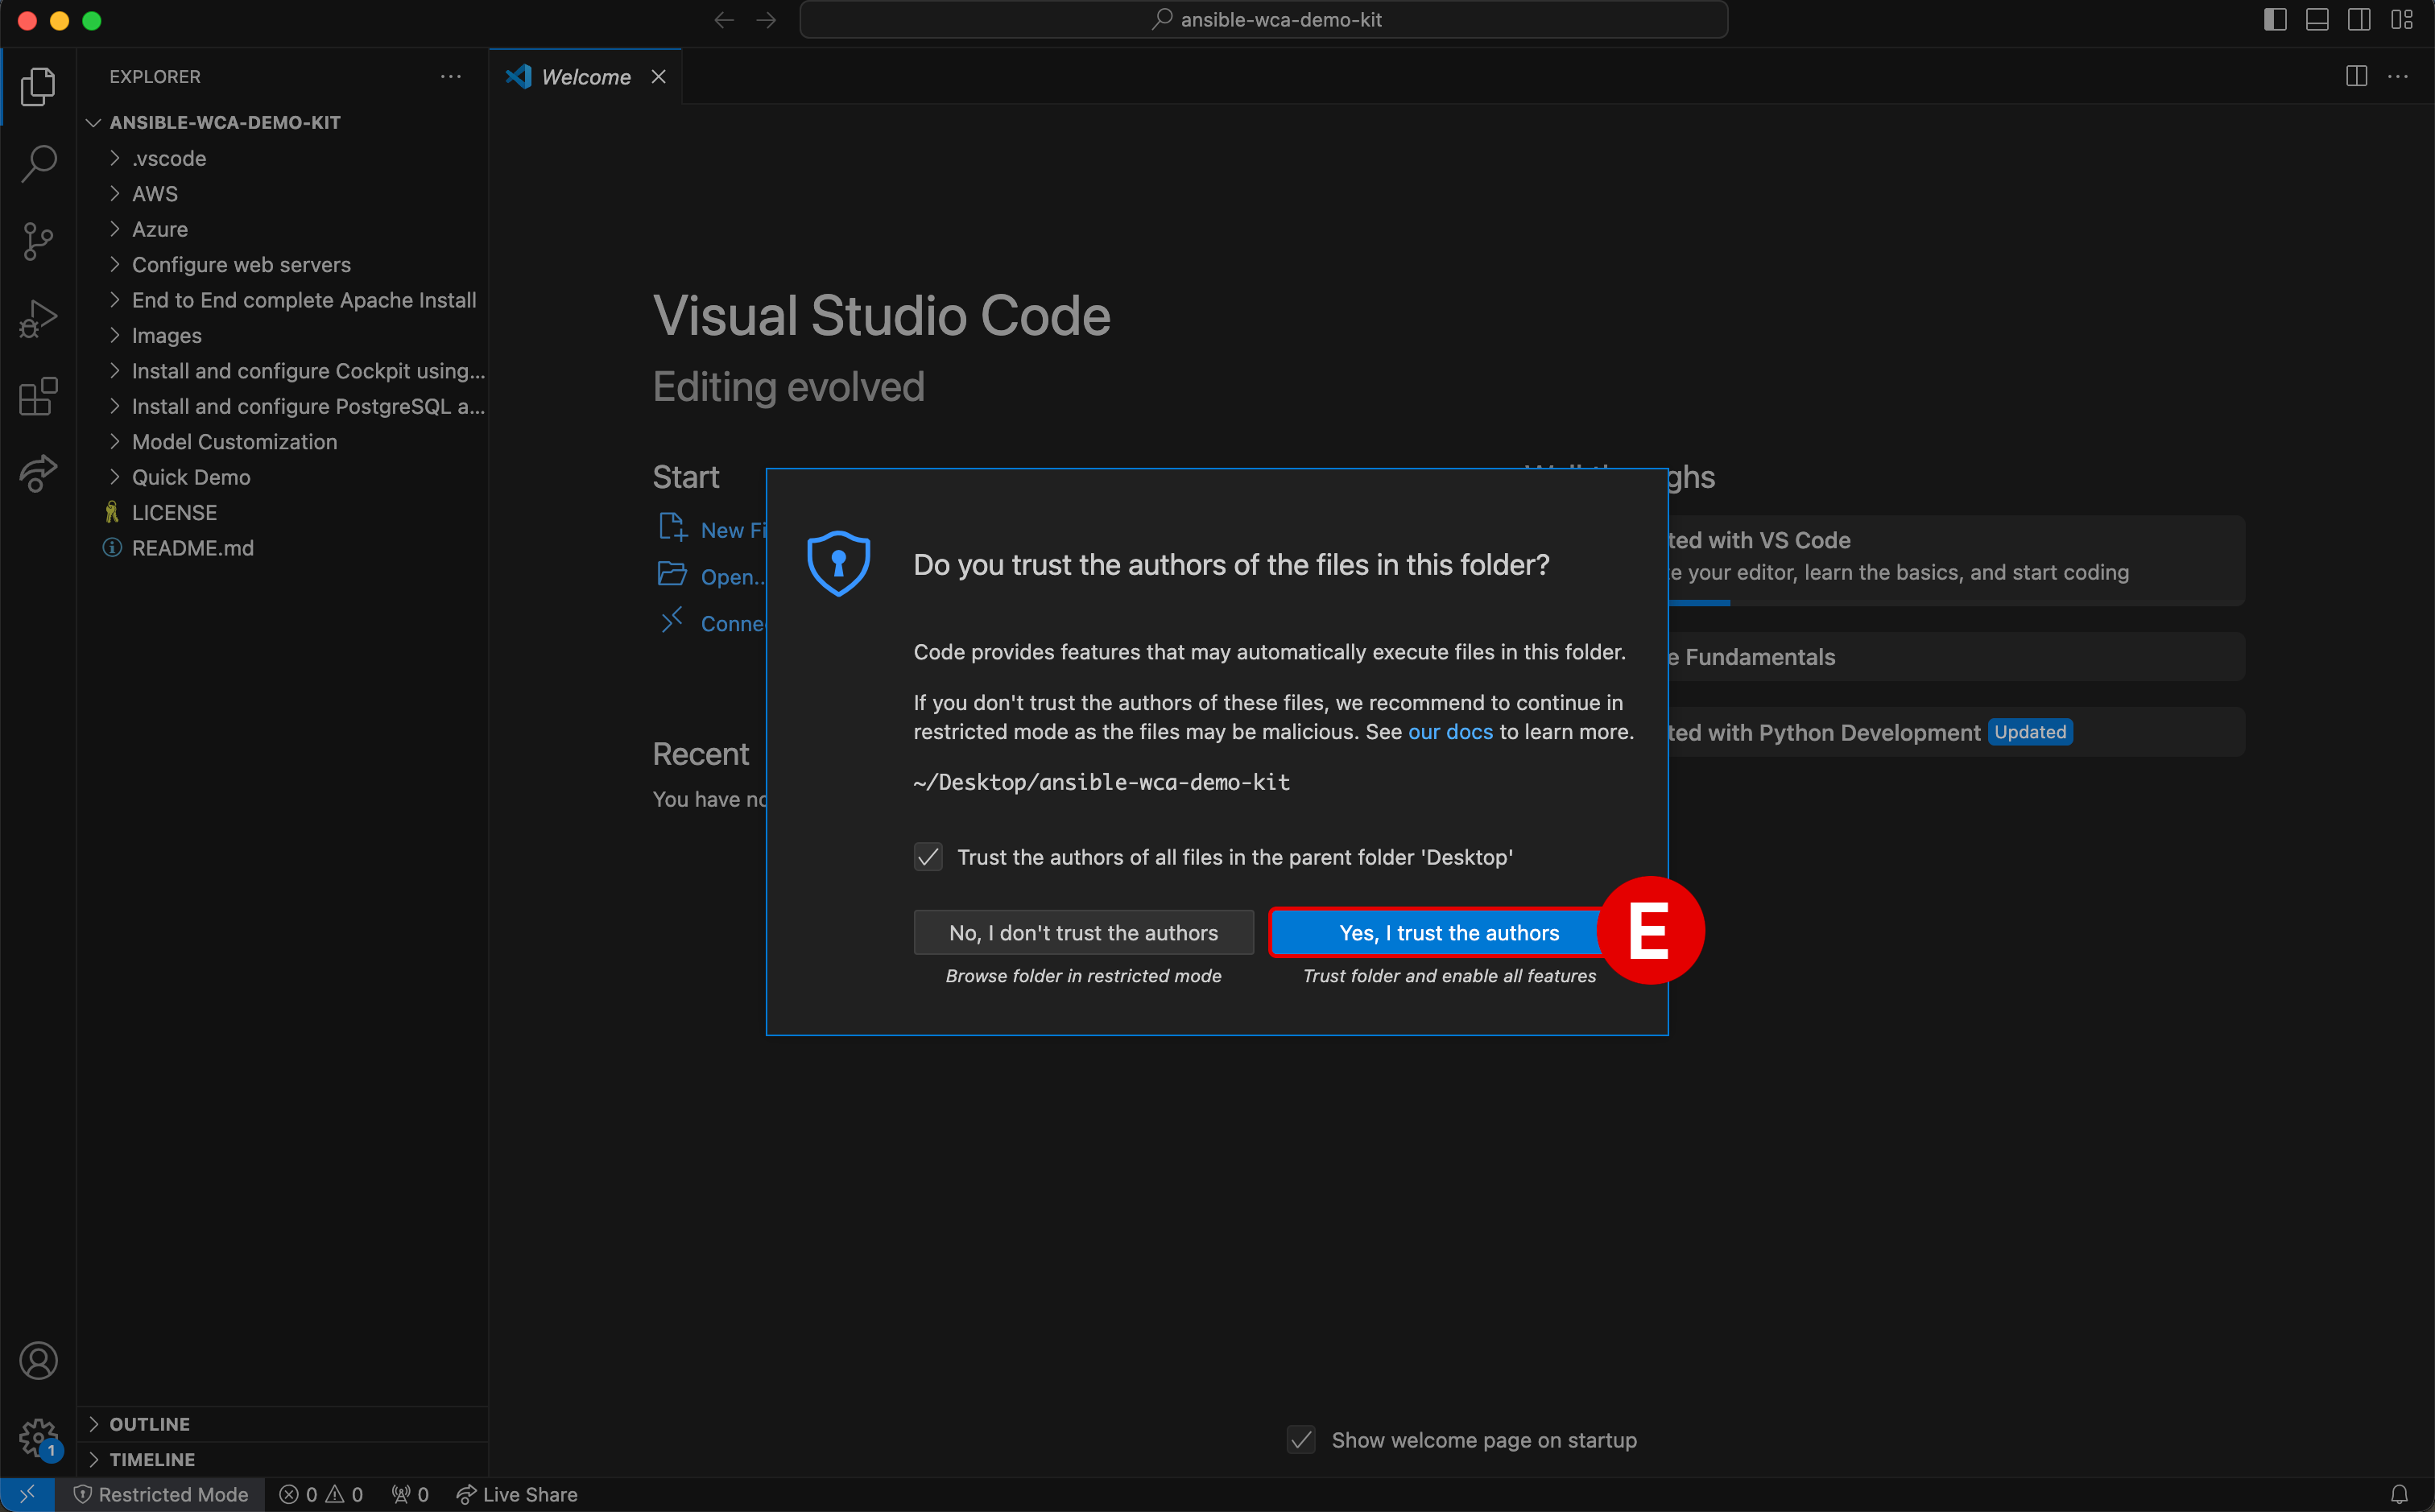Click the Accounts icon
Screen dimensions: 2435x1512
pyautogui.click(x=38, y=1360)
